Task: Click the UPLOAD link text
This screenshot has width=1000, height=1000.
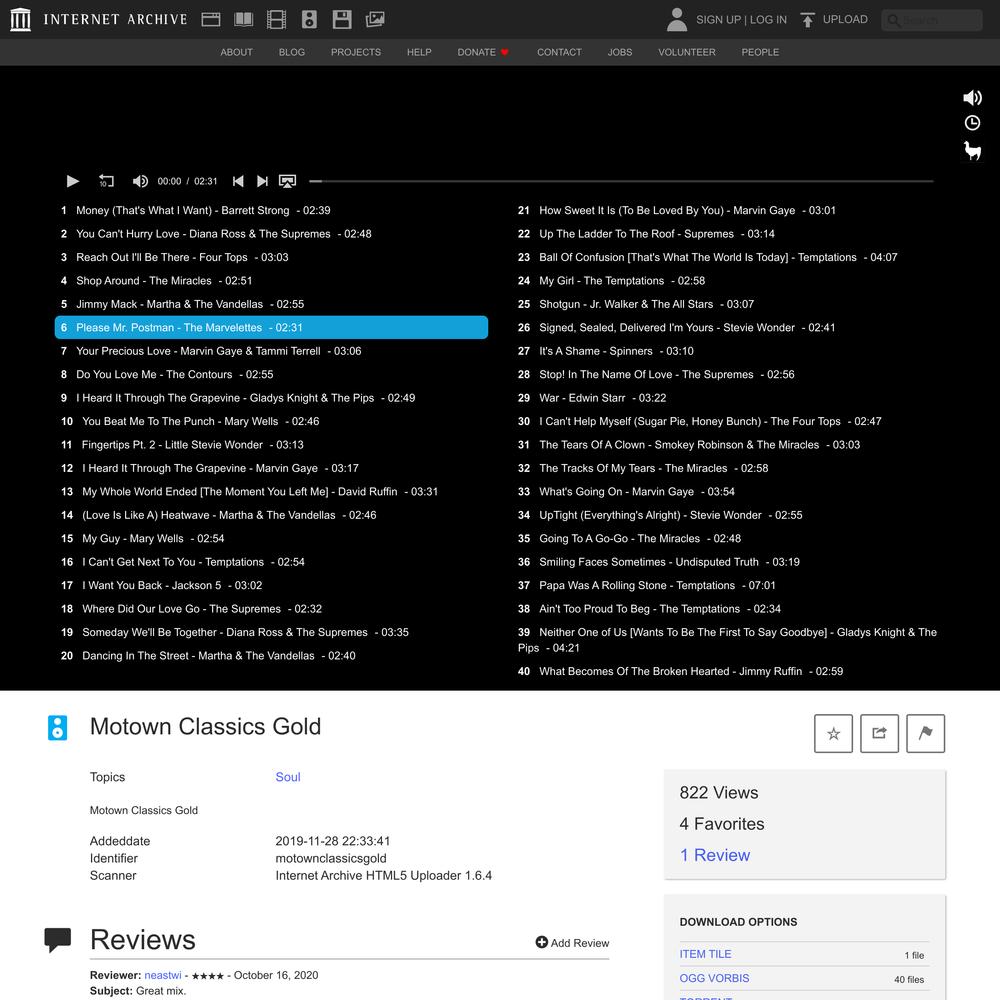Action: [x=845, y=19]
